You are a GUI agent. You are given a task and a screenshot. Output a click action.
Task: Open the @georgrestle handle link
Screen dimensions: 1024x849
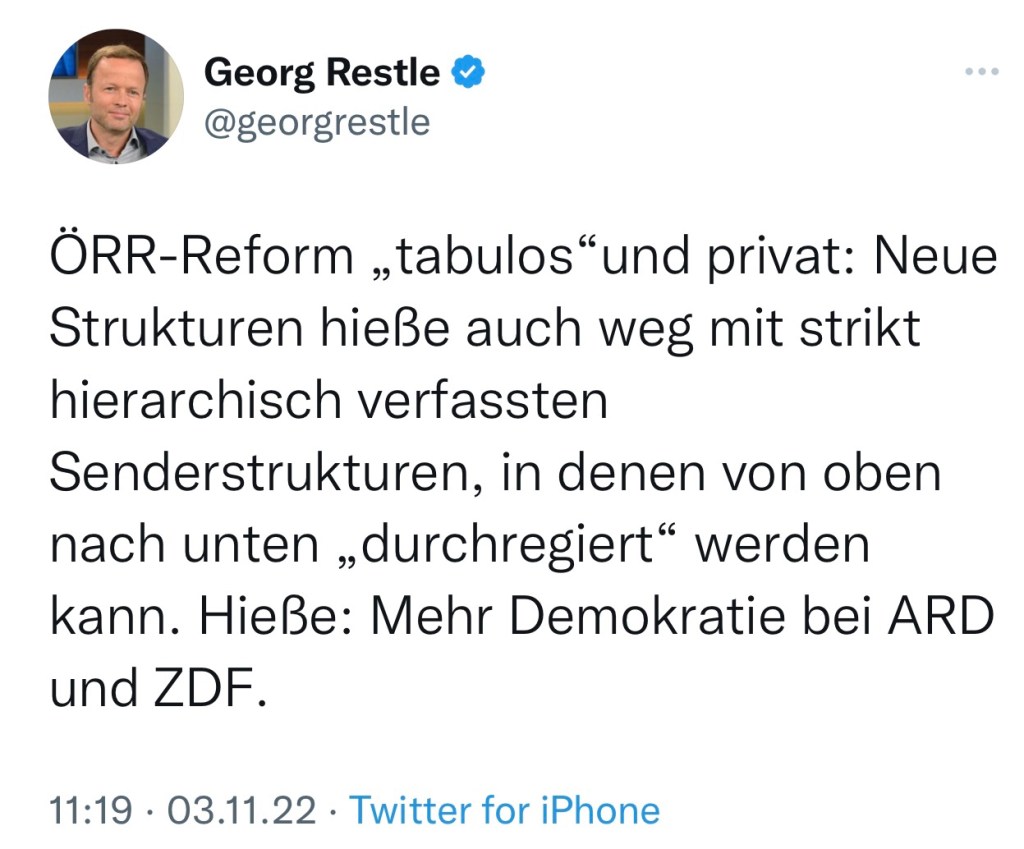[317, 122]
